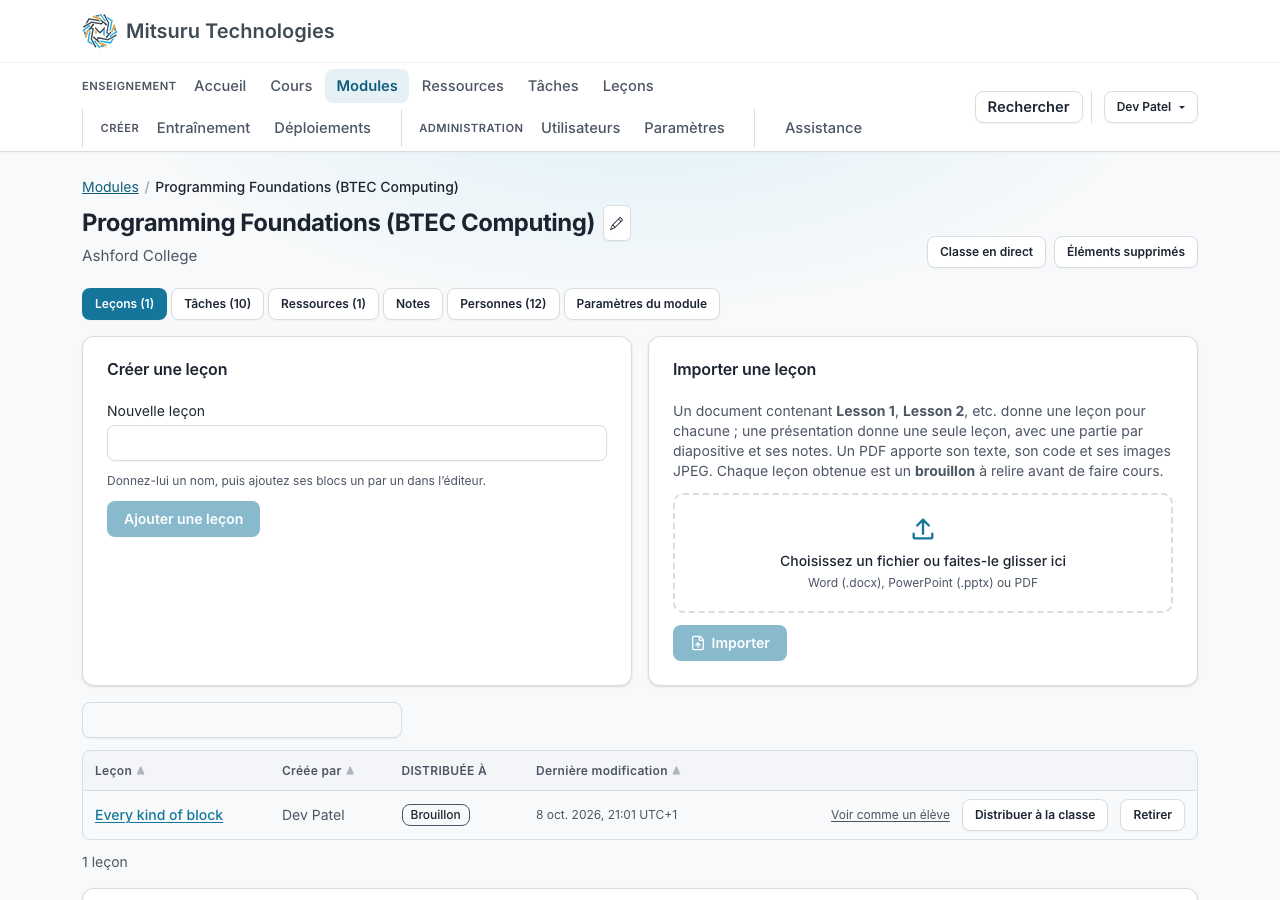The width and height of the screenshot is (1280, 900).
Task: Click the Mitsuru Technologies logo icon
Action: tap(100, 31)
